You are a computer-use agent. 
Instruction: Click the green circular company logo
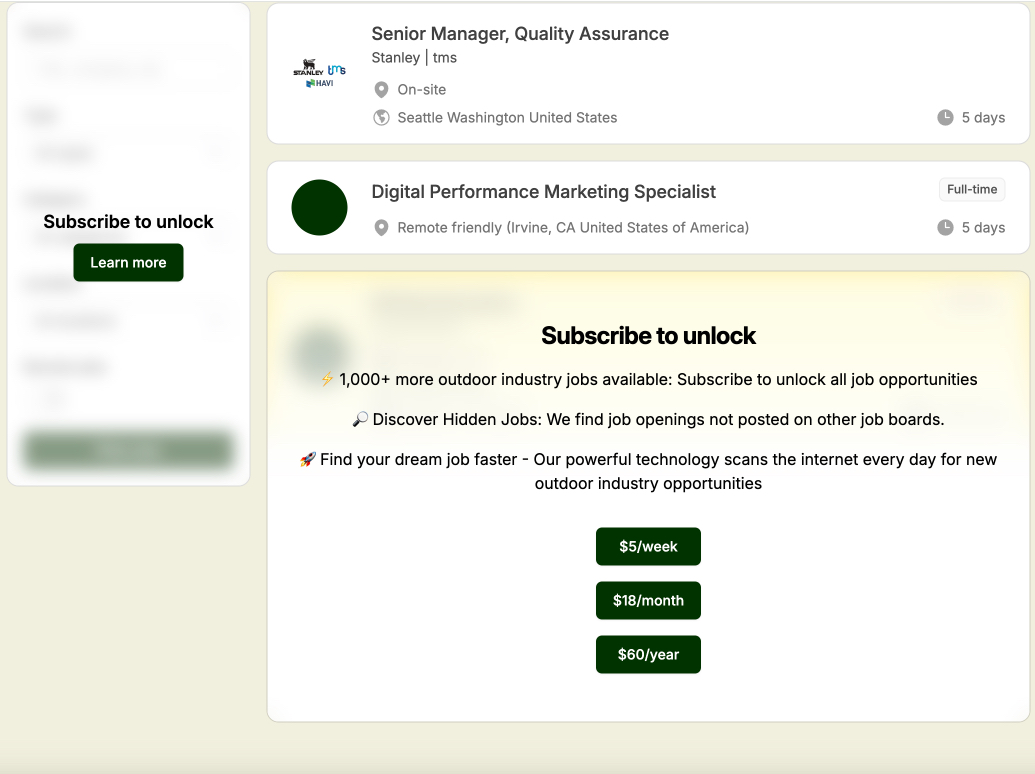319,207
